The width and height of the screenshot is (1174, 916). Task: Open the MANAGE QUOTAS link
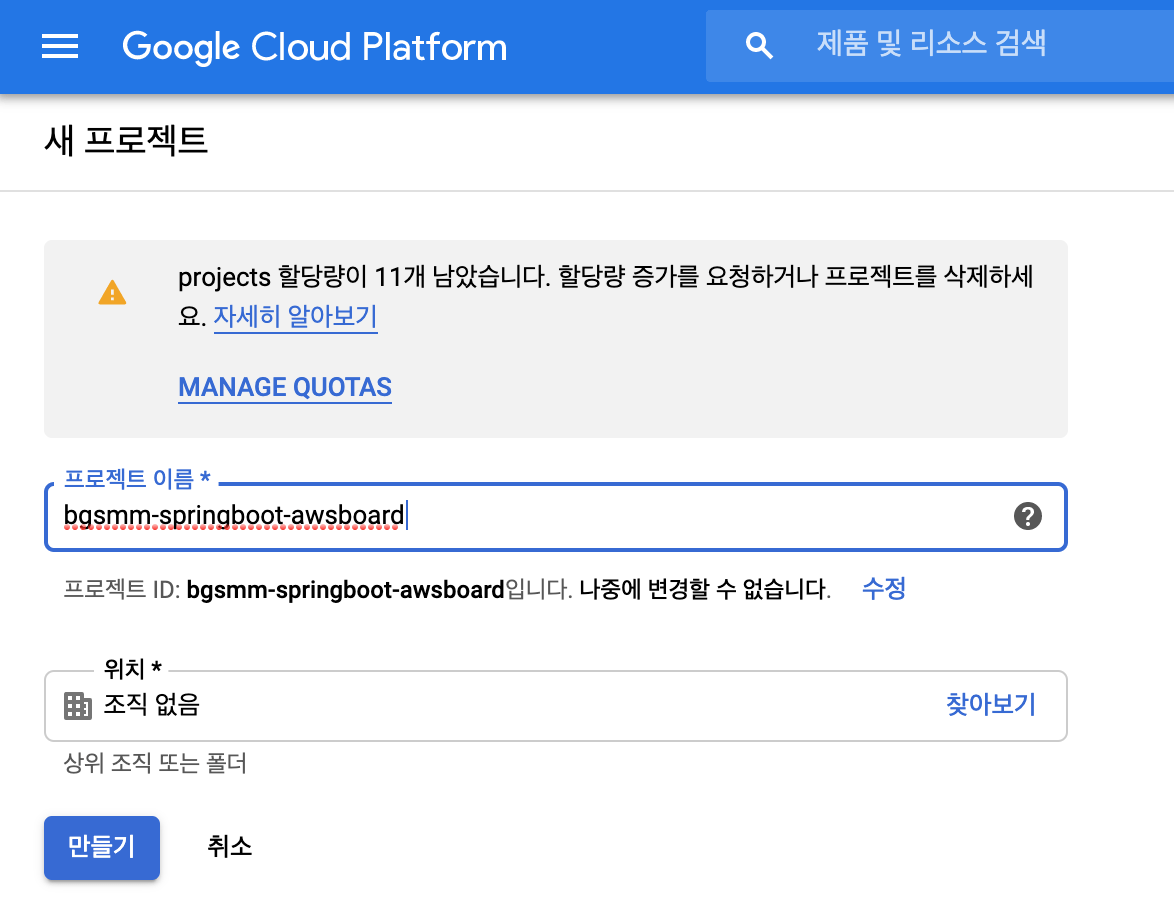[284, 387]
